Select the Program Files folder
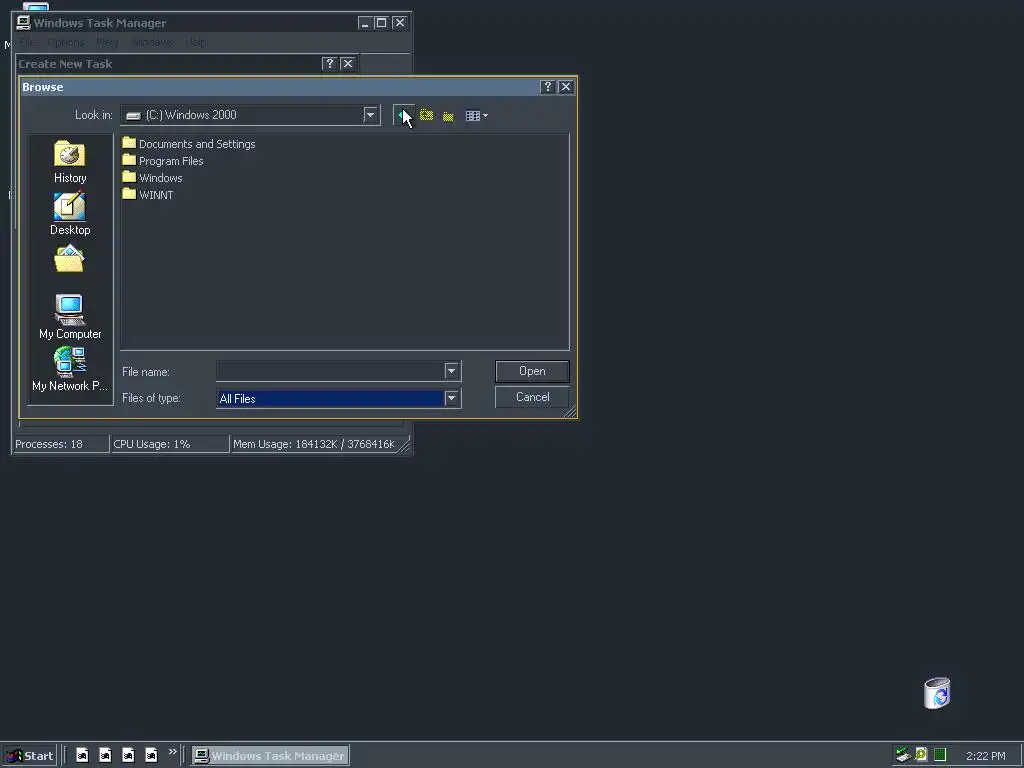This screenshot has height=768, width=1024. pyautogui.click(x=163, y=161)
